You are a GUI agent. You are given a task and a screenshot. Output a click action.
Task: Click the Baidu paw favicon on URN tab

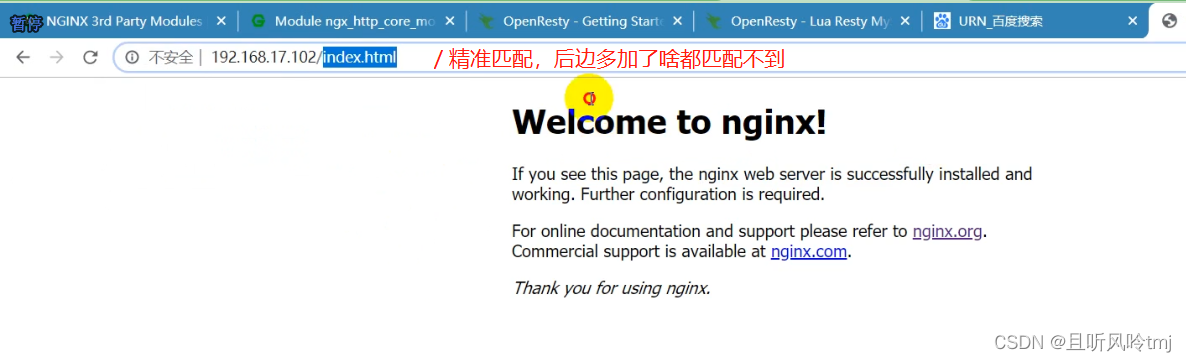coord(942,21)
